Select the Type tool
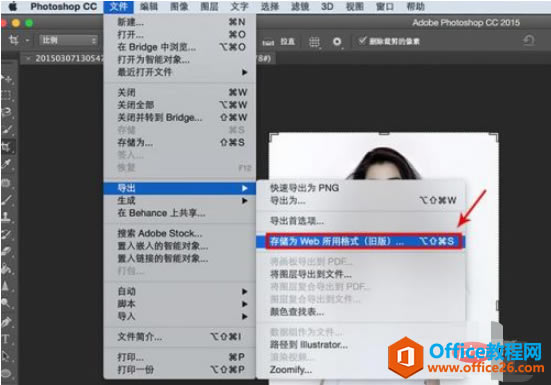Screen dimensions: 551x385 click(x=6, y=339)
